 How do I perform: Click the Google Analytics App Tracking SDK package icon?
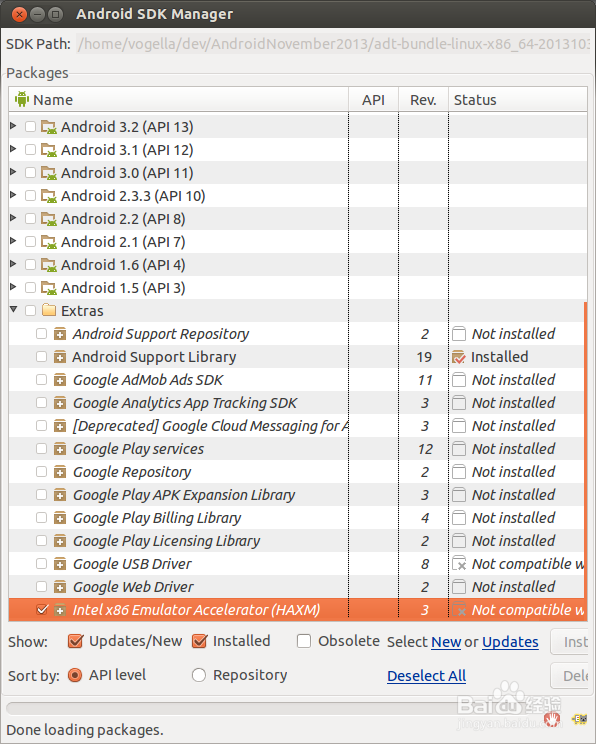(60, 403)
